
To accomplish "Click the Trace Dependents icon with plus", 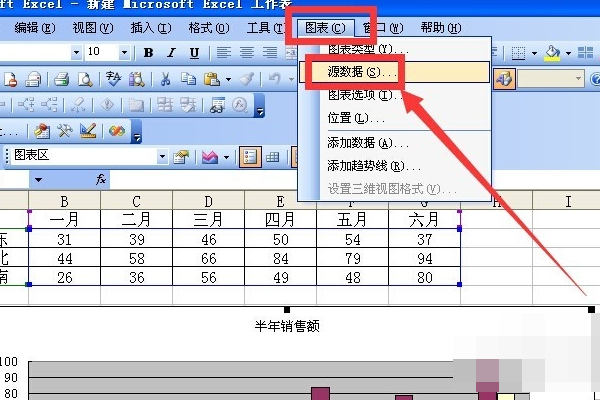I will pyautogui.click(x=26, y=104).
